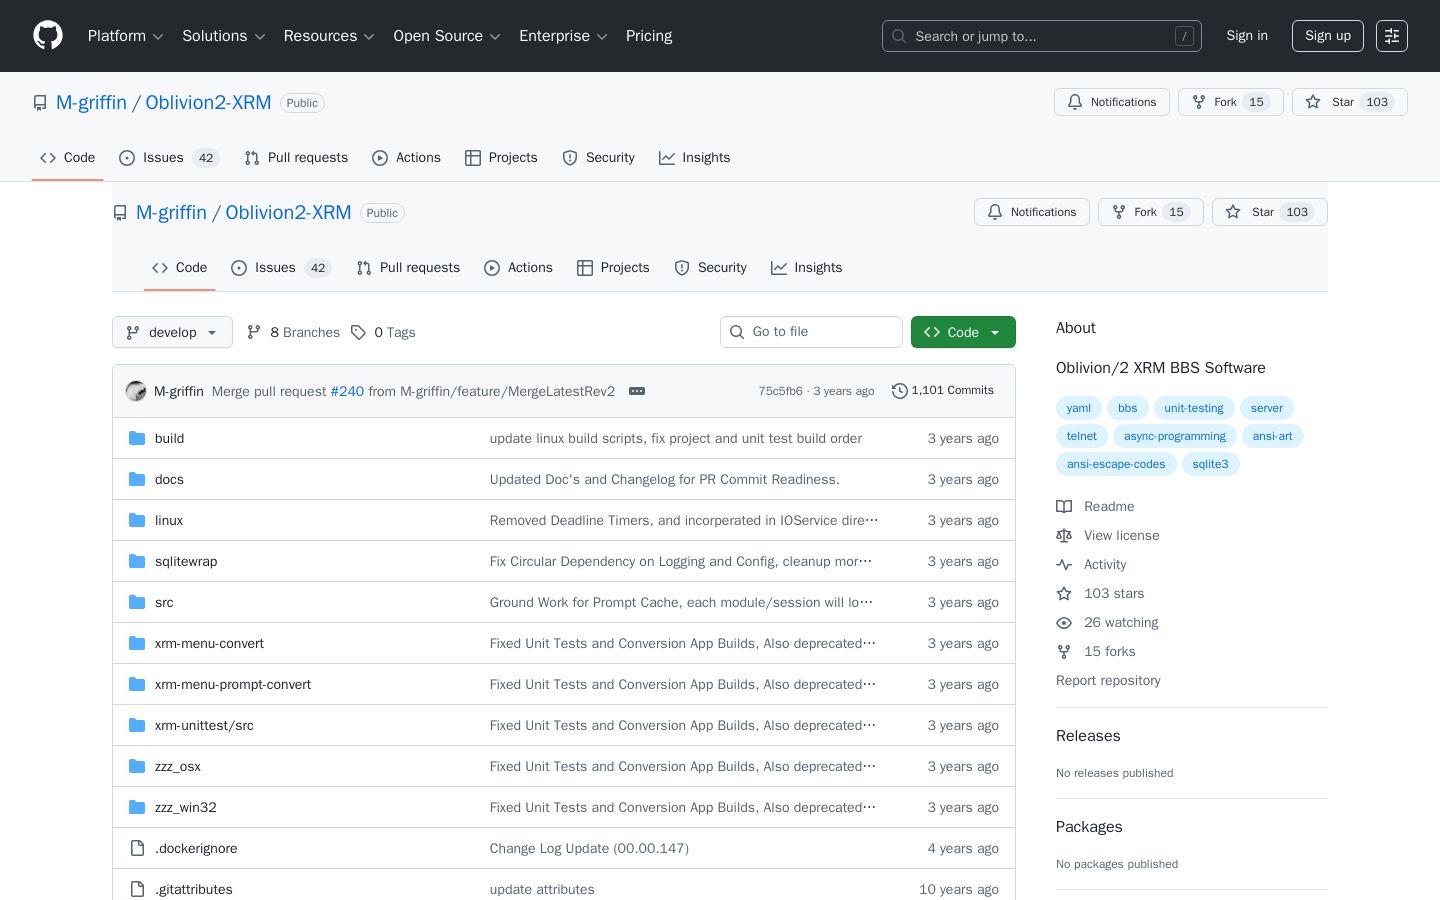Expand the commit message ellipsis
The width and height of the screenshot is (1440, 900).
tap(637, 391)
